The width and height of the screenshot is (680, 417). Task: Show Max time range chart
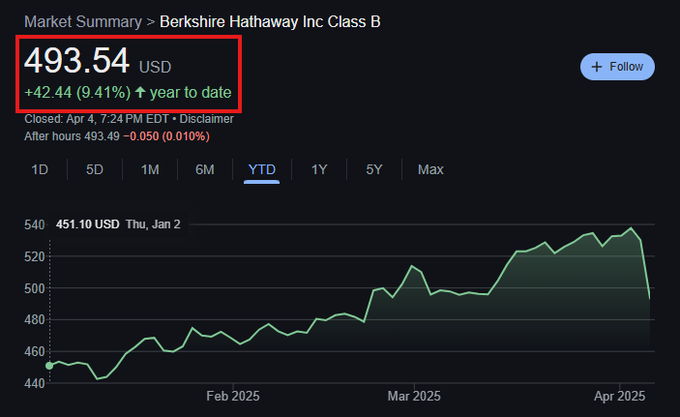431,169
